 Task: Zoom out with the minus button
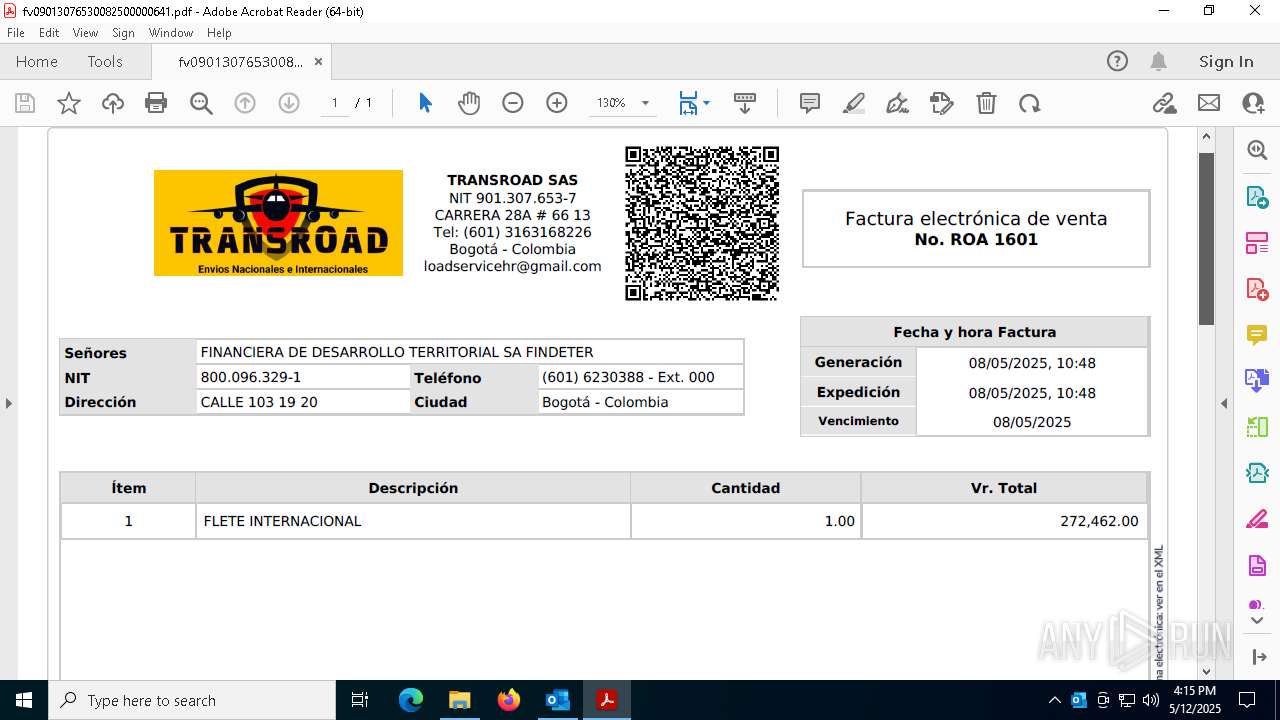[513, 103]
